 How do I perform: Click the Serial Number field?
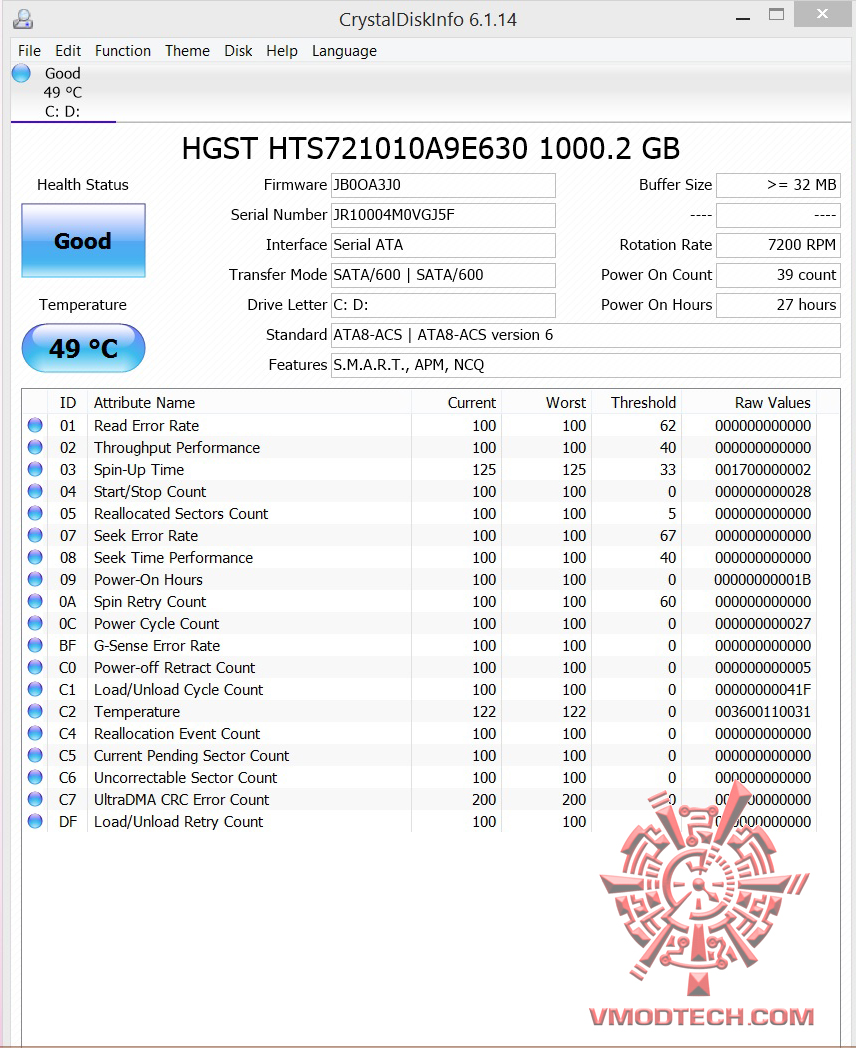443,215
